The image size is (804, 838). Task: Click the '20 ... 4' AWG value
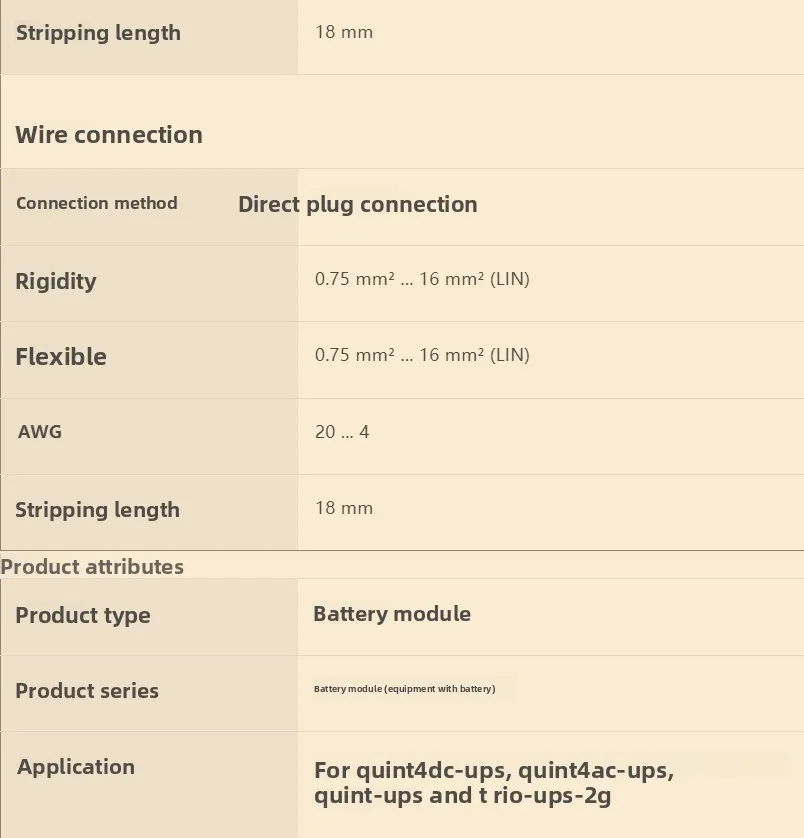tap(342, 432)
